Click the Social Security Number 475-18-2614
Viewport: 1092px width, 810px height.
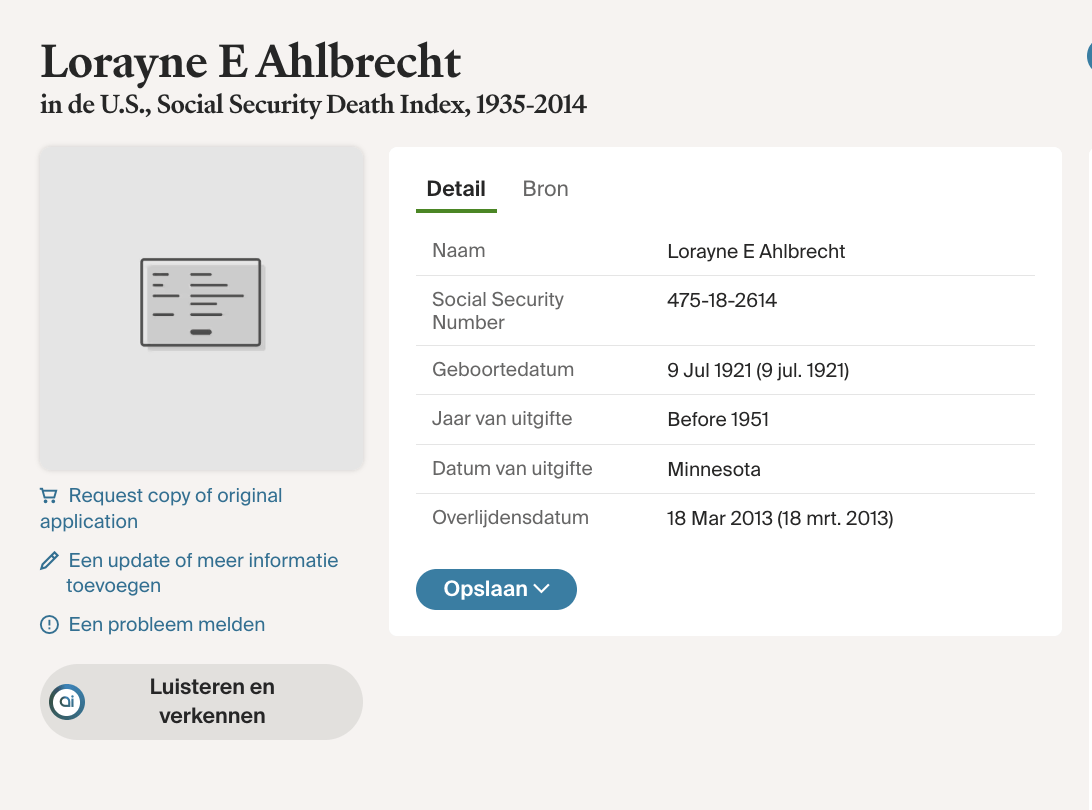(x=722, y=300)
